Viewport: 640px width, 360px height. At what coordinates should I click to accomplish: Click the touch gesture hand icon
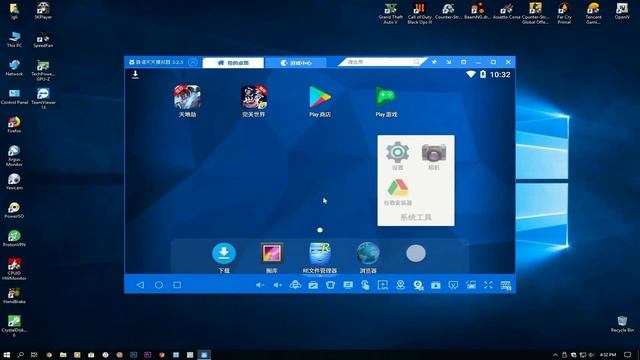point(365,285)
